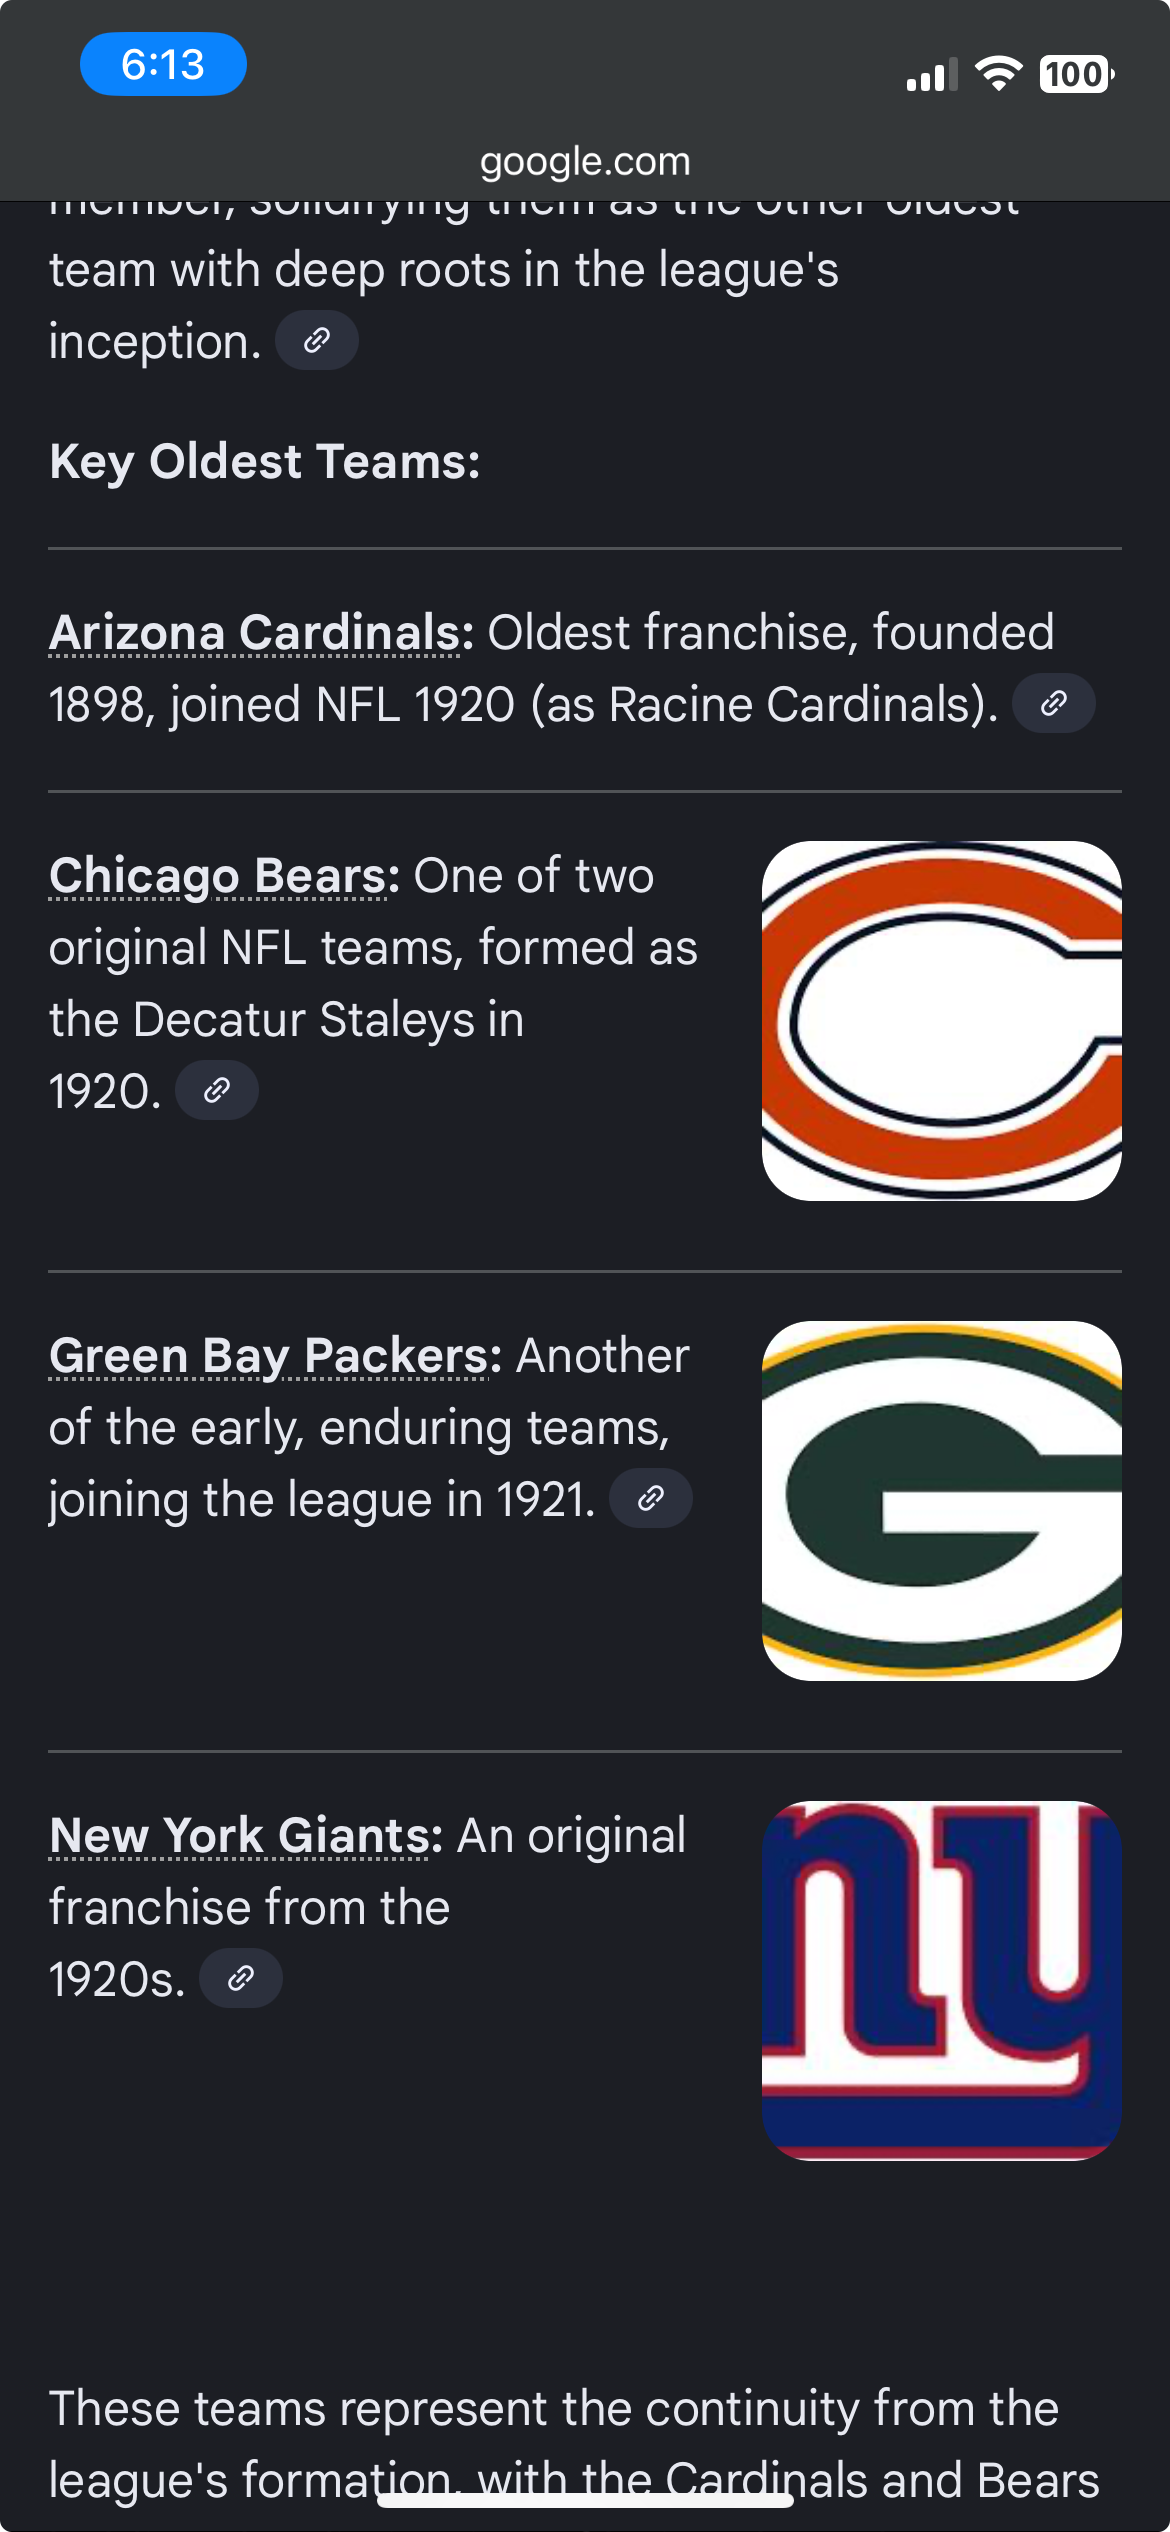Tap the citation link icon after "1920."
The height and width of the screenshot is (2532, 1170).
point(217,1091)
